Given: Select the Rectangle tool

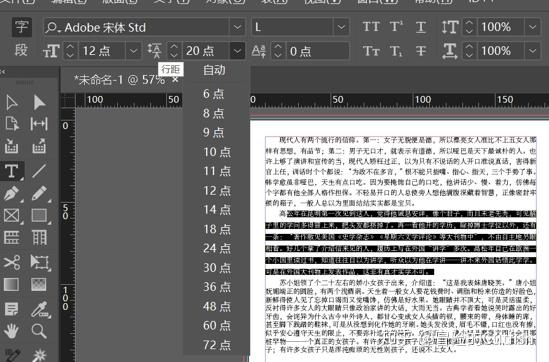Looking at the screenshot, I should pyautogui.click(x=39, y=216).
